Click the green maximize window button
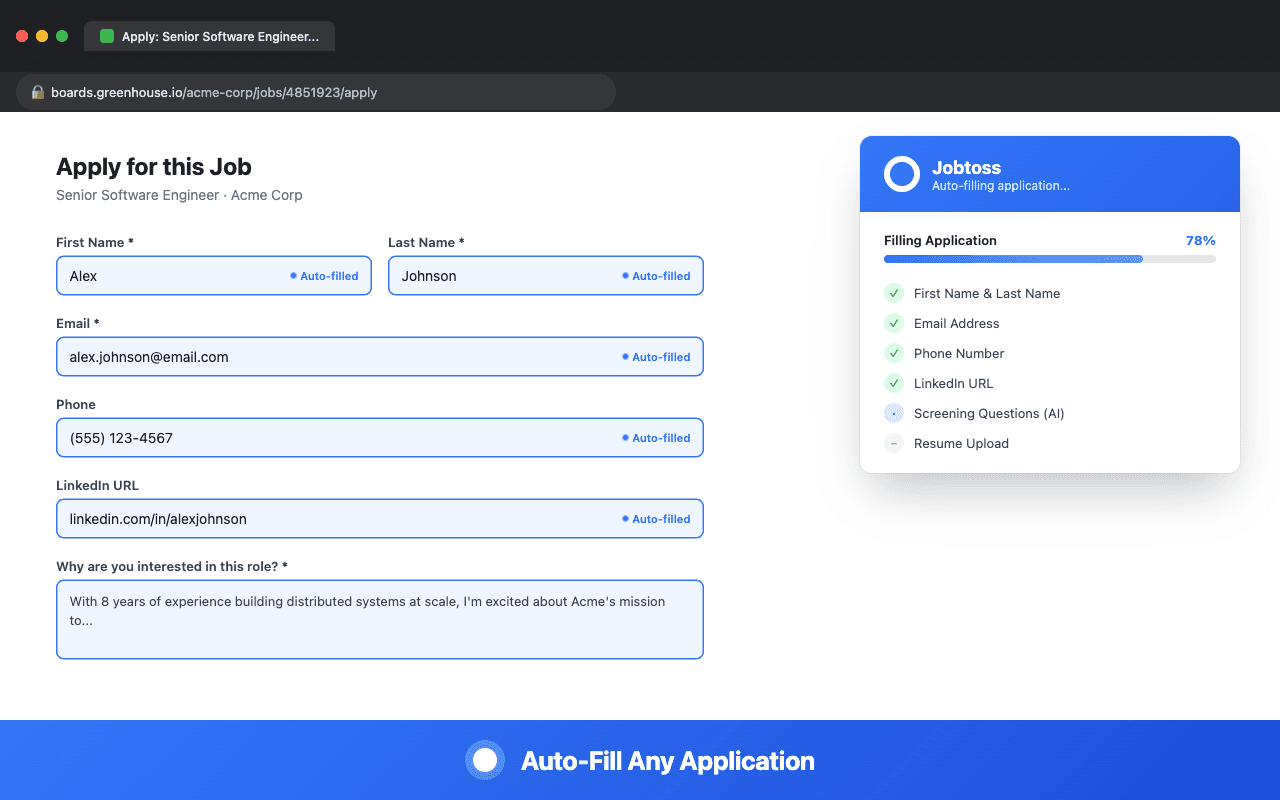The width and height of the screenshot is (1280, 800). point(62,36)
